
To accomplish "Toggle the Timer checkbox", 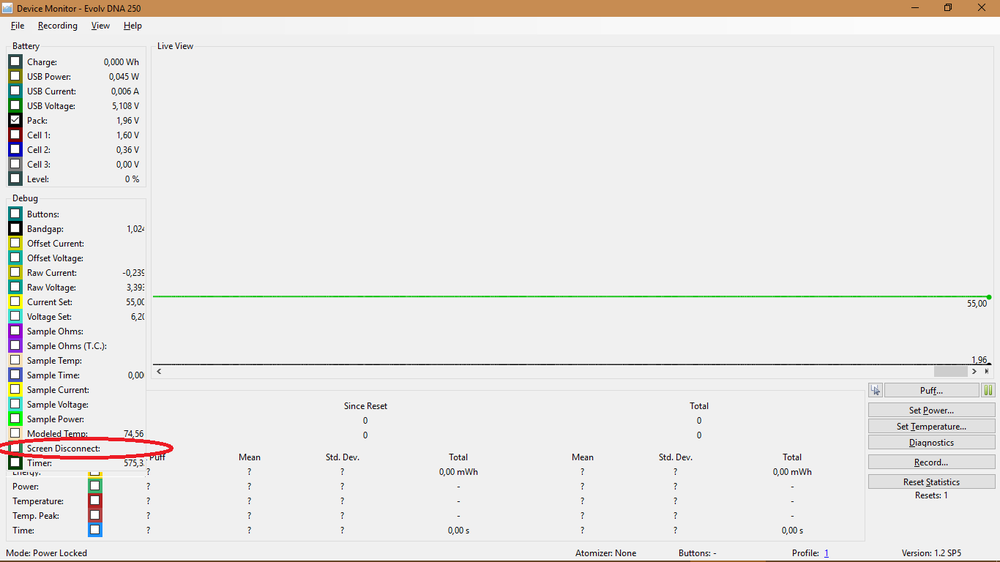I will tap(15, 463).
